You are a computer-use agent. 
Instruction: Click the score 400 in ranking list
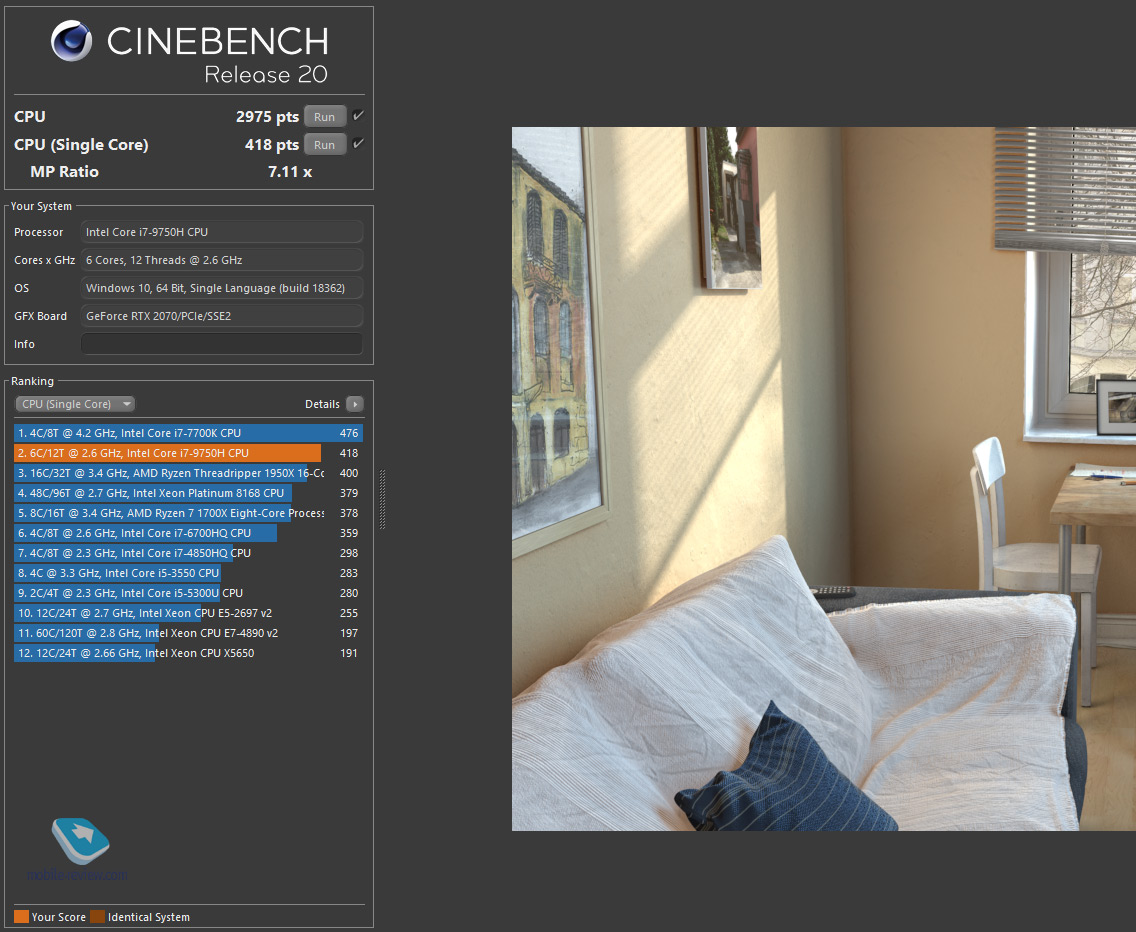[349, 473]
